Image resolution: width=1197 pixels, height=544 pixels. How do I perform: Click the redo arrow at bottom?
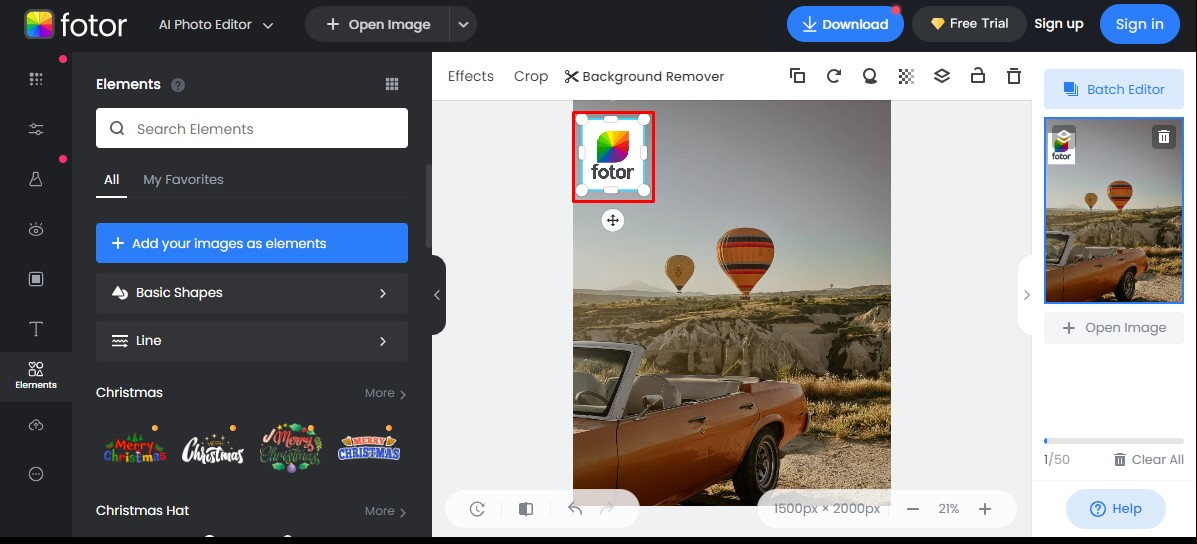[x=608, y=509]
